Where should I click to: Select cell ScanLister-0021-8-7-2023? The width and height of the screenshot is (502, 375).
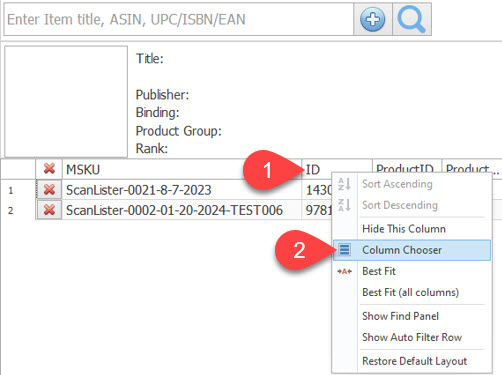point(182,190)
